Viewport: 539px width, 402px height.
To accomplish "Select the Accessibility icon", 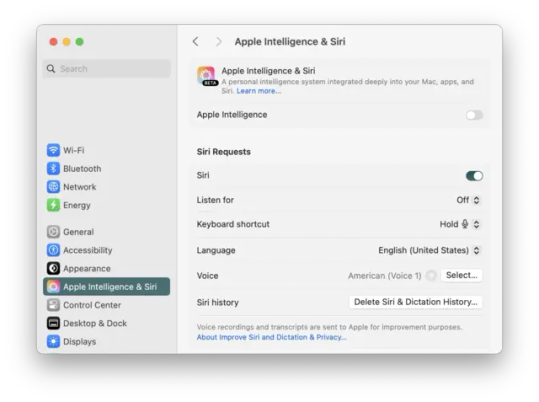I will [x=53, y=250].
